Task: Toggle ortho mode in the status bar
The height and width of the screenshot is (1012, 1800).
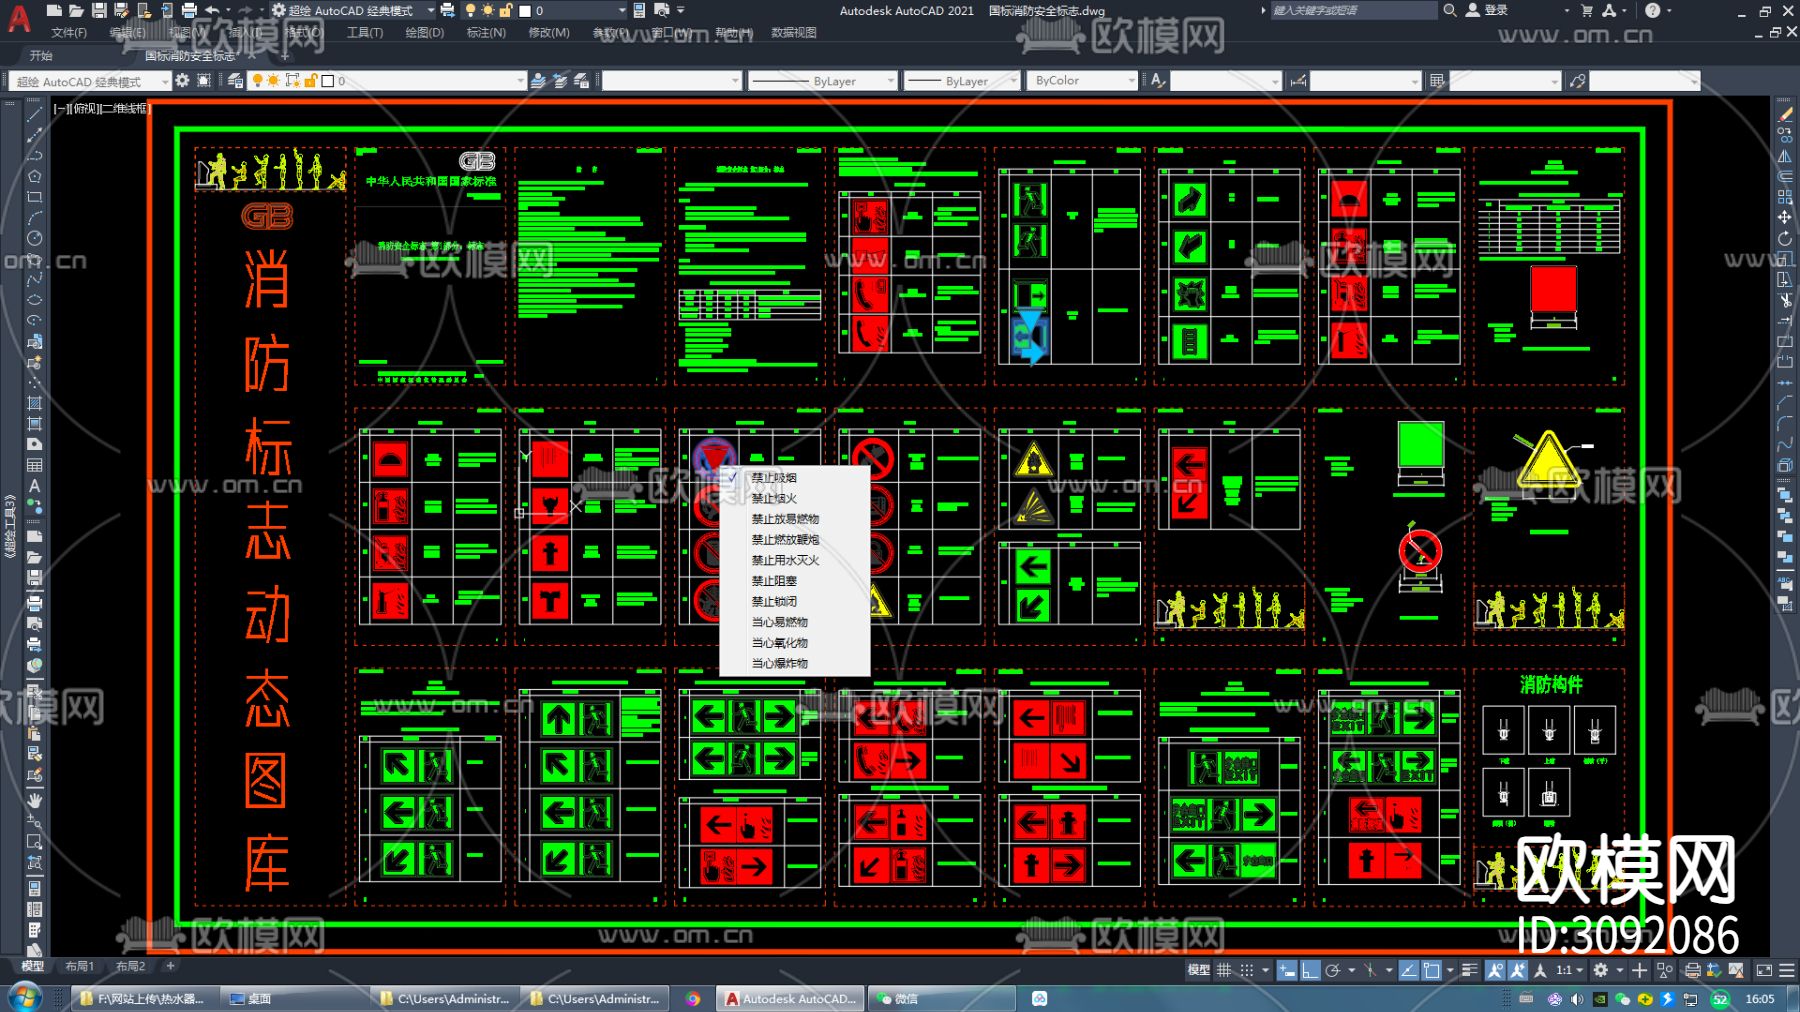Action: click(1310, 970)
